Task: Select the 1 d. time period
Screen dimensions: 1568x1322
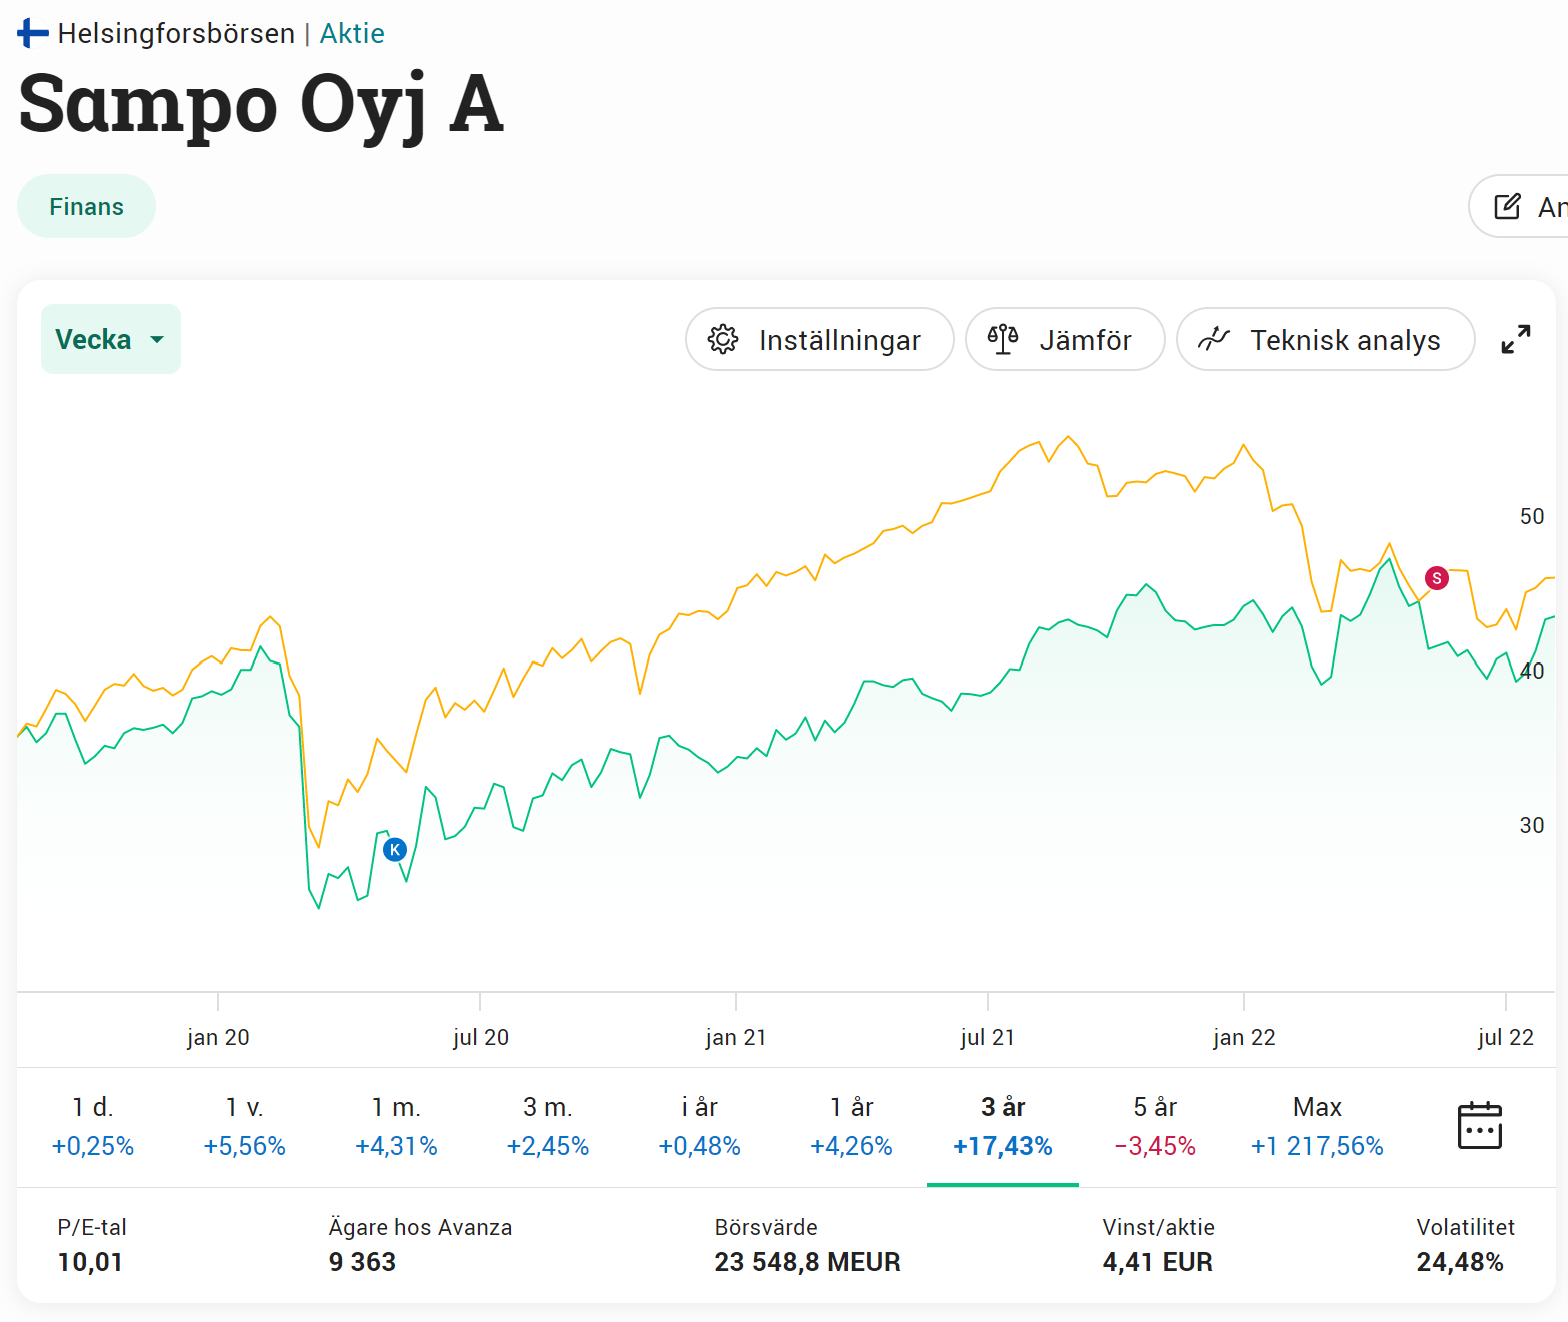Action: click(x=93, y=1126)
